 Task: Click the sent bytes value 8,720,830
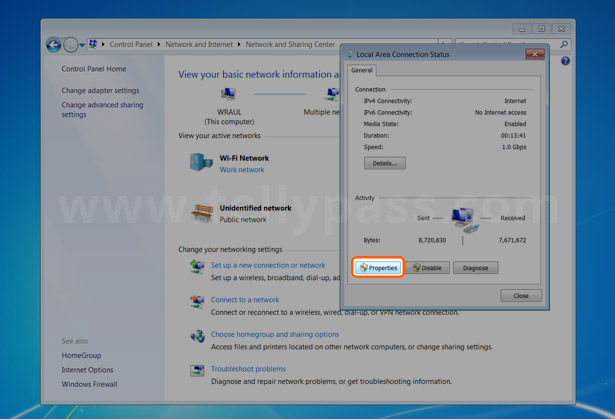(x=432, y=240)
